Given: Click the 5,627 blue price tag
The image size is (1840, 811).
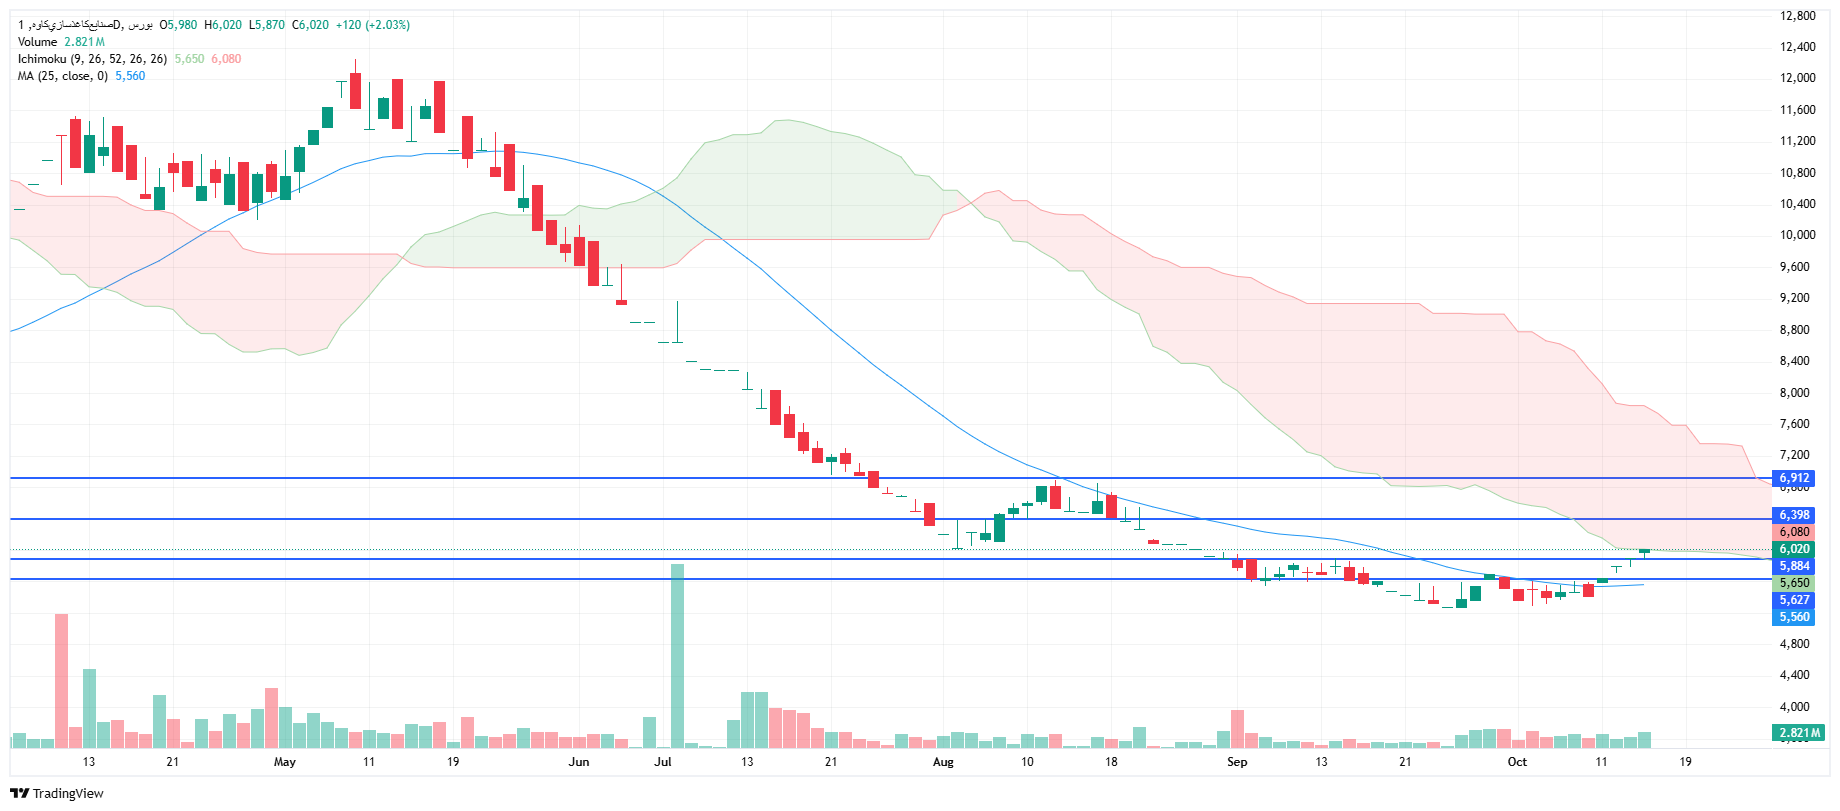Looking at the screenshot, I should pos(1794,600).
